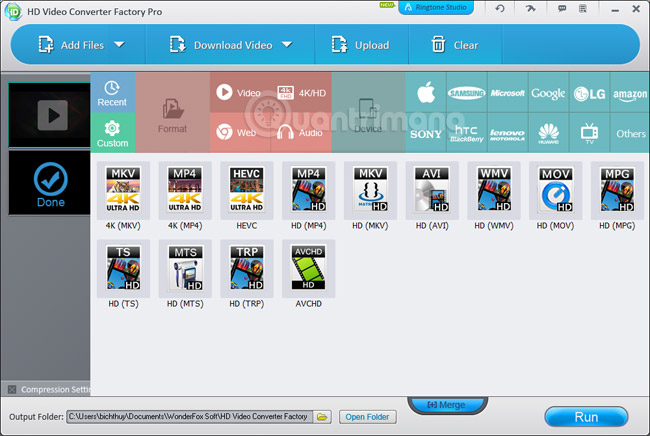The image size is (650, 436).
Task: Select the 4K (MKV) format icon
Action: pyautogui.click(x=123, y=190)
